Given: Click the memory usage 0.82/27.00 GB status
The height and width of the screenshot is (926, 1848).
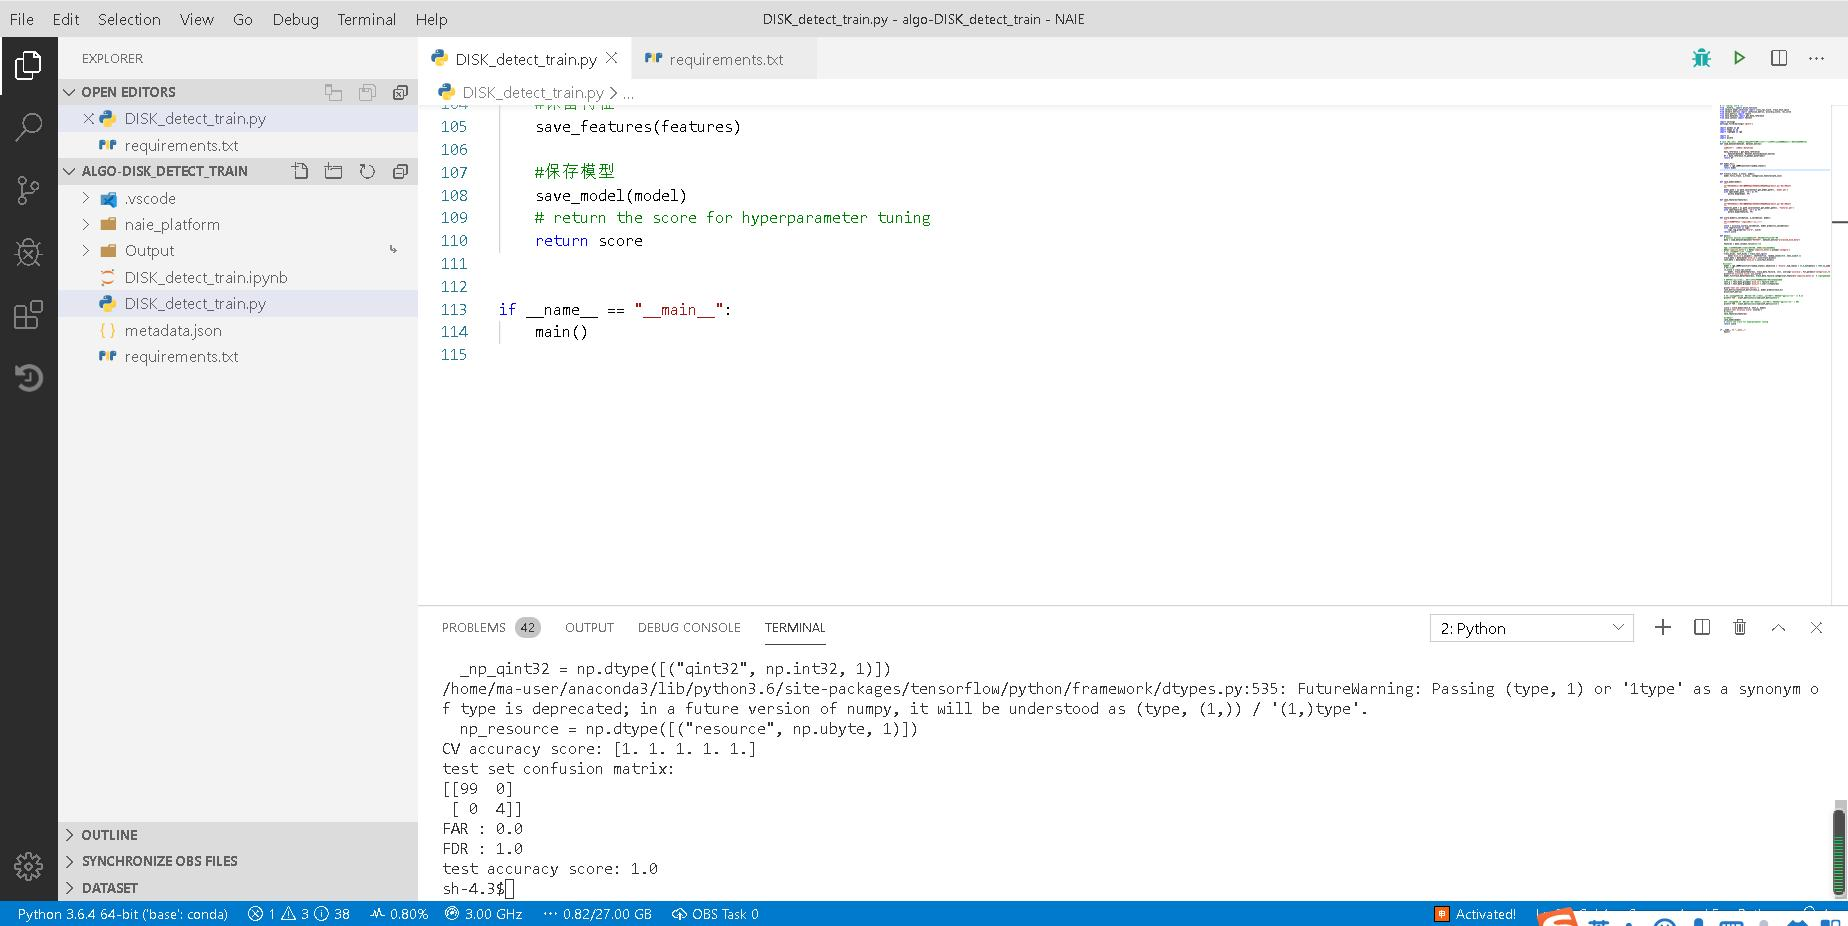Looking at the screenshot, I should tap(597, 914).
